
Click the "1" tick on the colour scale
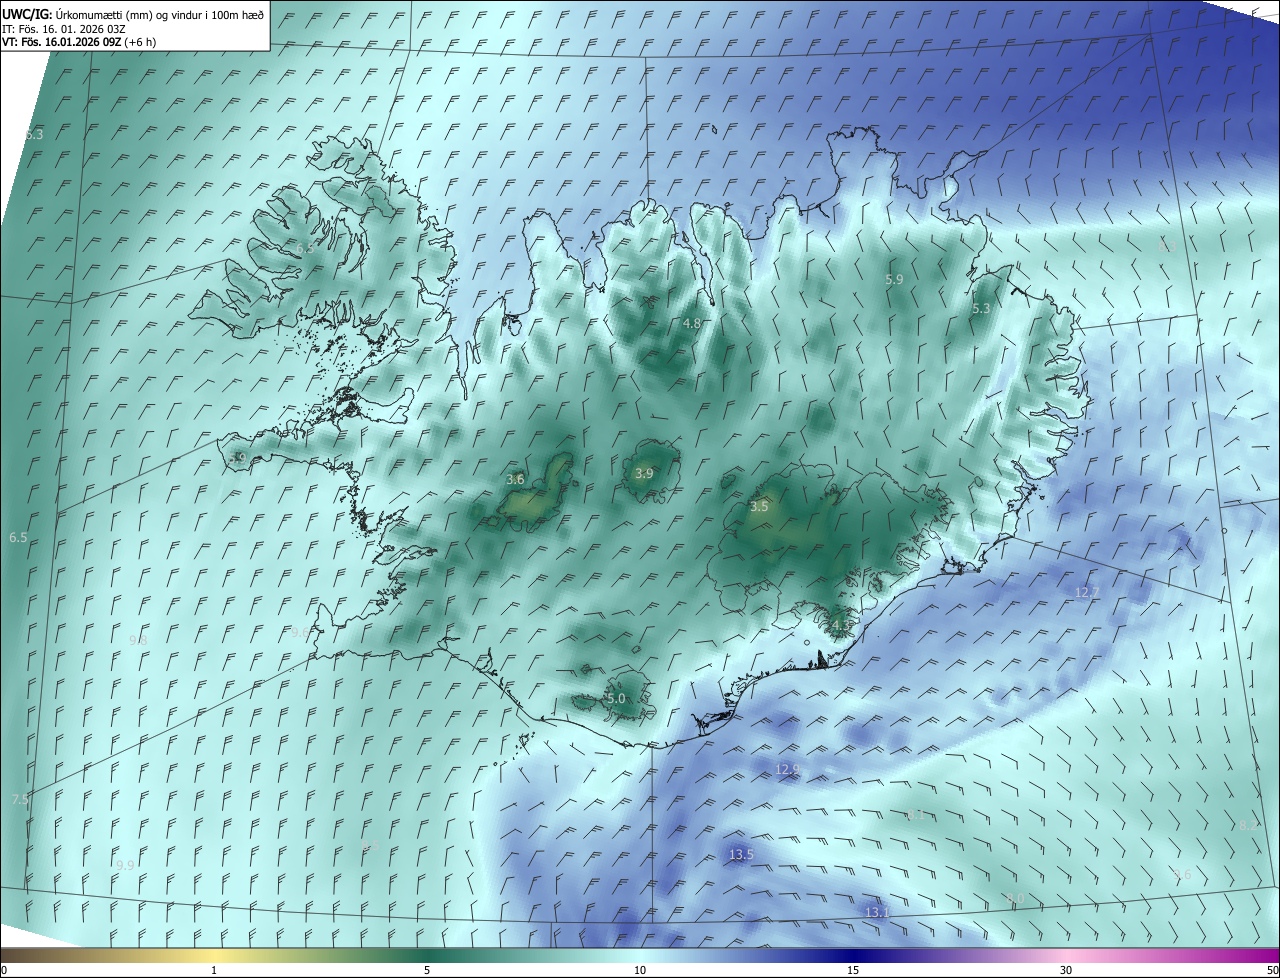coord(214,970)
